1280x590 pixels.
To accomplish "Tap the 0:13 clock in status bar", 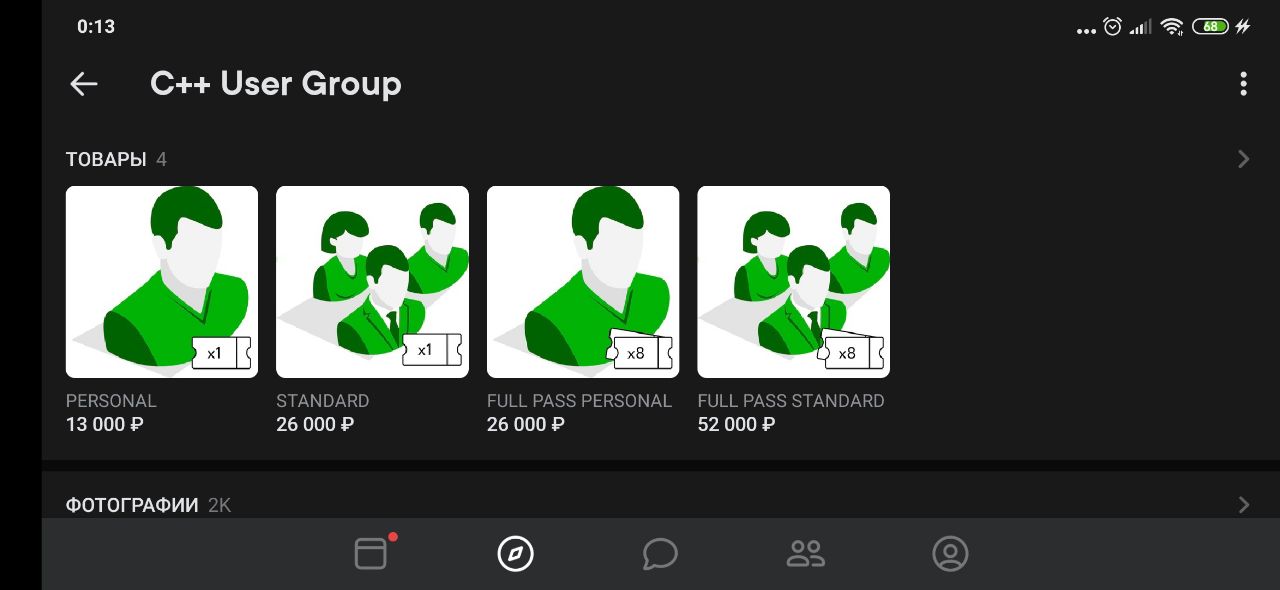I will tap(96, 27).
